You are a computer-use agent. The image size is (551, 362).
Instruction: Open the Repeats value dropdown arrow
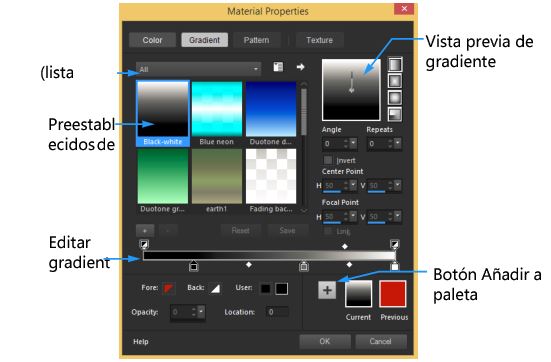pyautogui.click(x=397, y=143)
